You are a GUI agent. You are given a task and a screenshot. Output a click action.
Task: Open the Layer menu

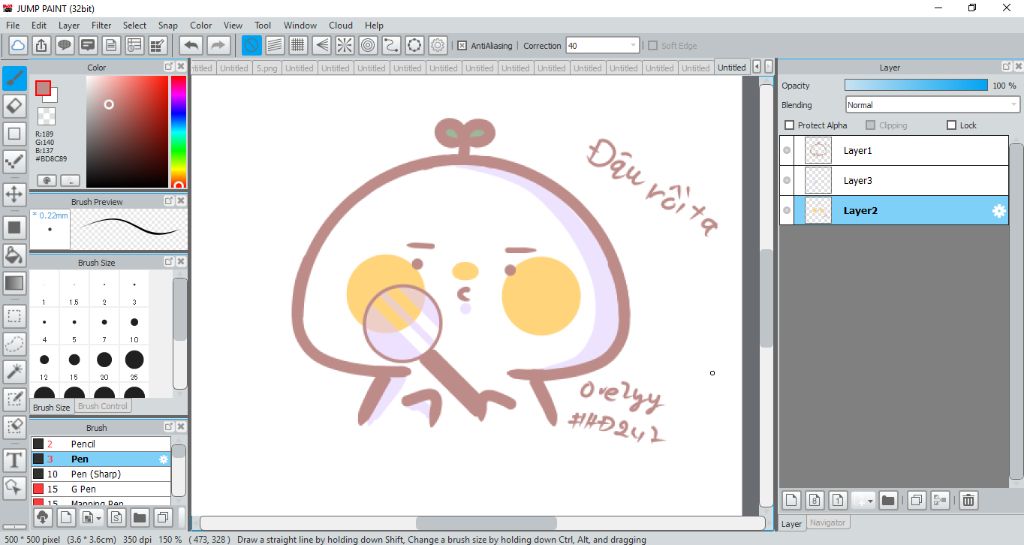click(69, 25)
